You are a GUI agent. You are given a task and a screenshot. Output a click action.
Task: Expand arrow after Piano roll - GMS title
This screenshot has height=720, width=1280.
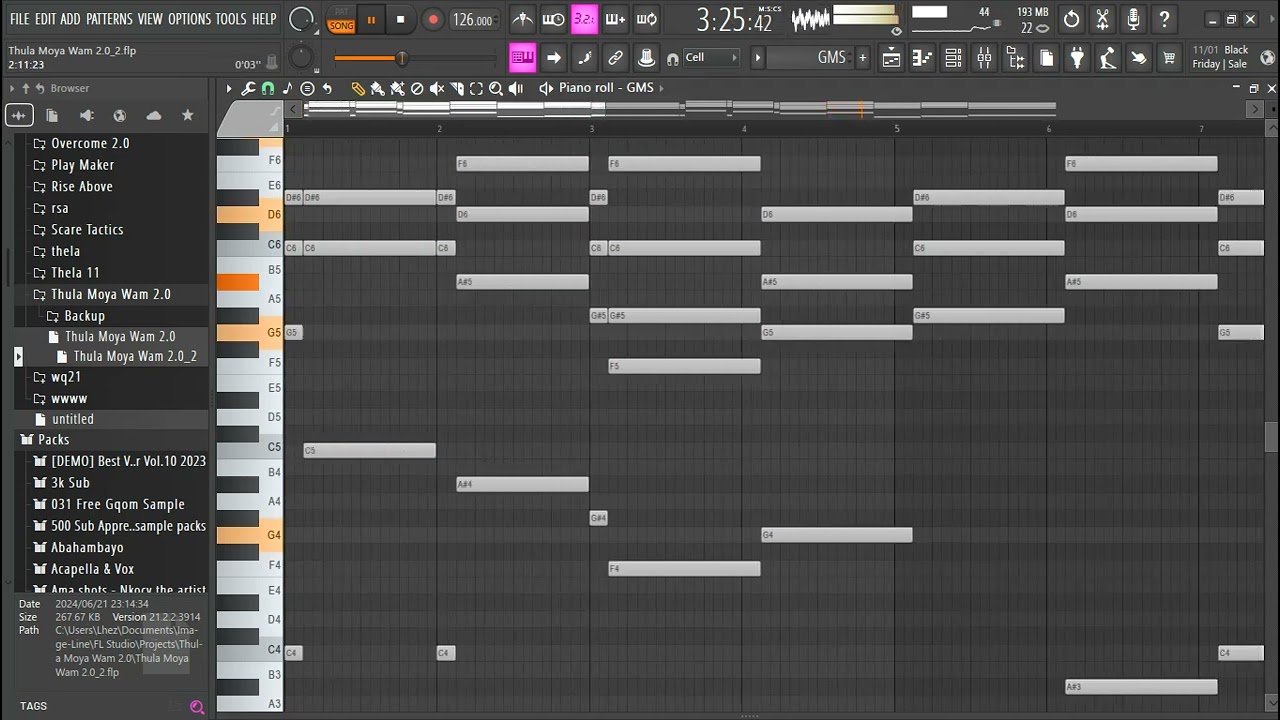[x=662, y=88]
